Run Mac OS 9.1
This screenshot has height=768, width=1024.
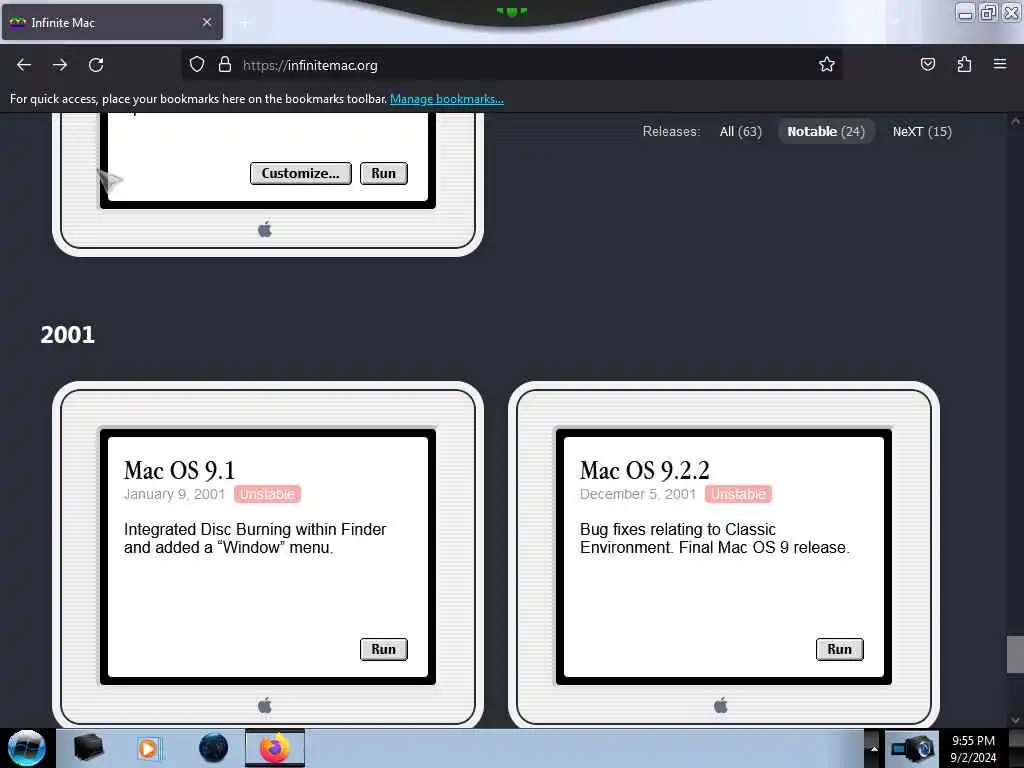[x=383, y=649]
